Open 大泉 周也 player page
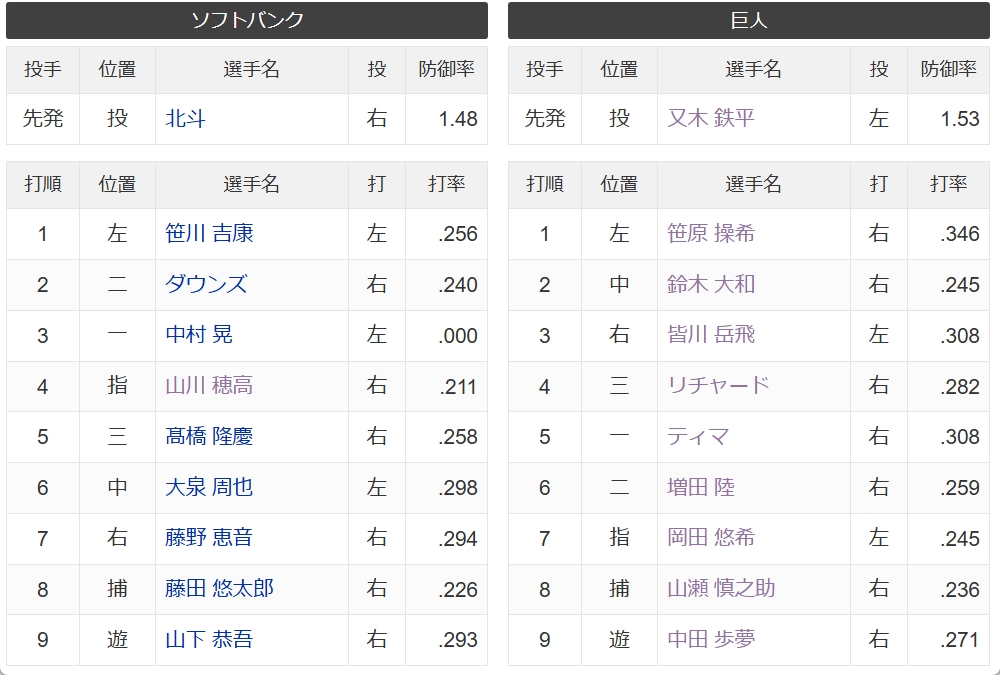Viewport: 1000px width, 675px height. coord(209,487)
